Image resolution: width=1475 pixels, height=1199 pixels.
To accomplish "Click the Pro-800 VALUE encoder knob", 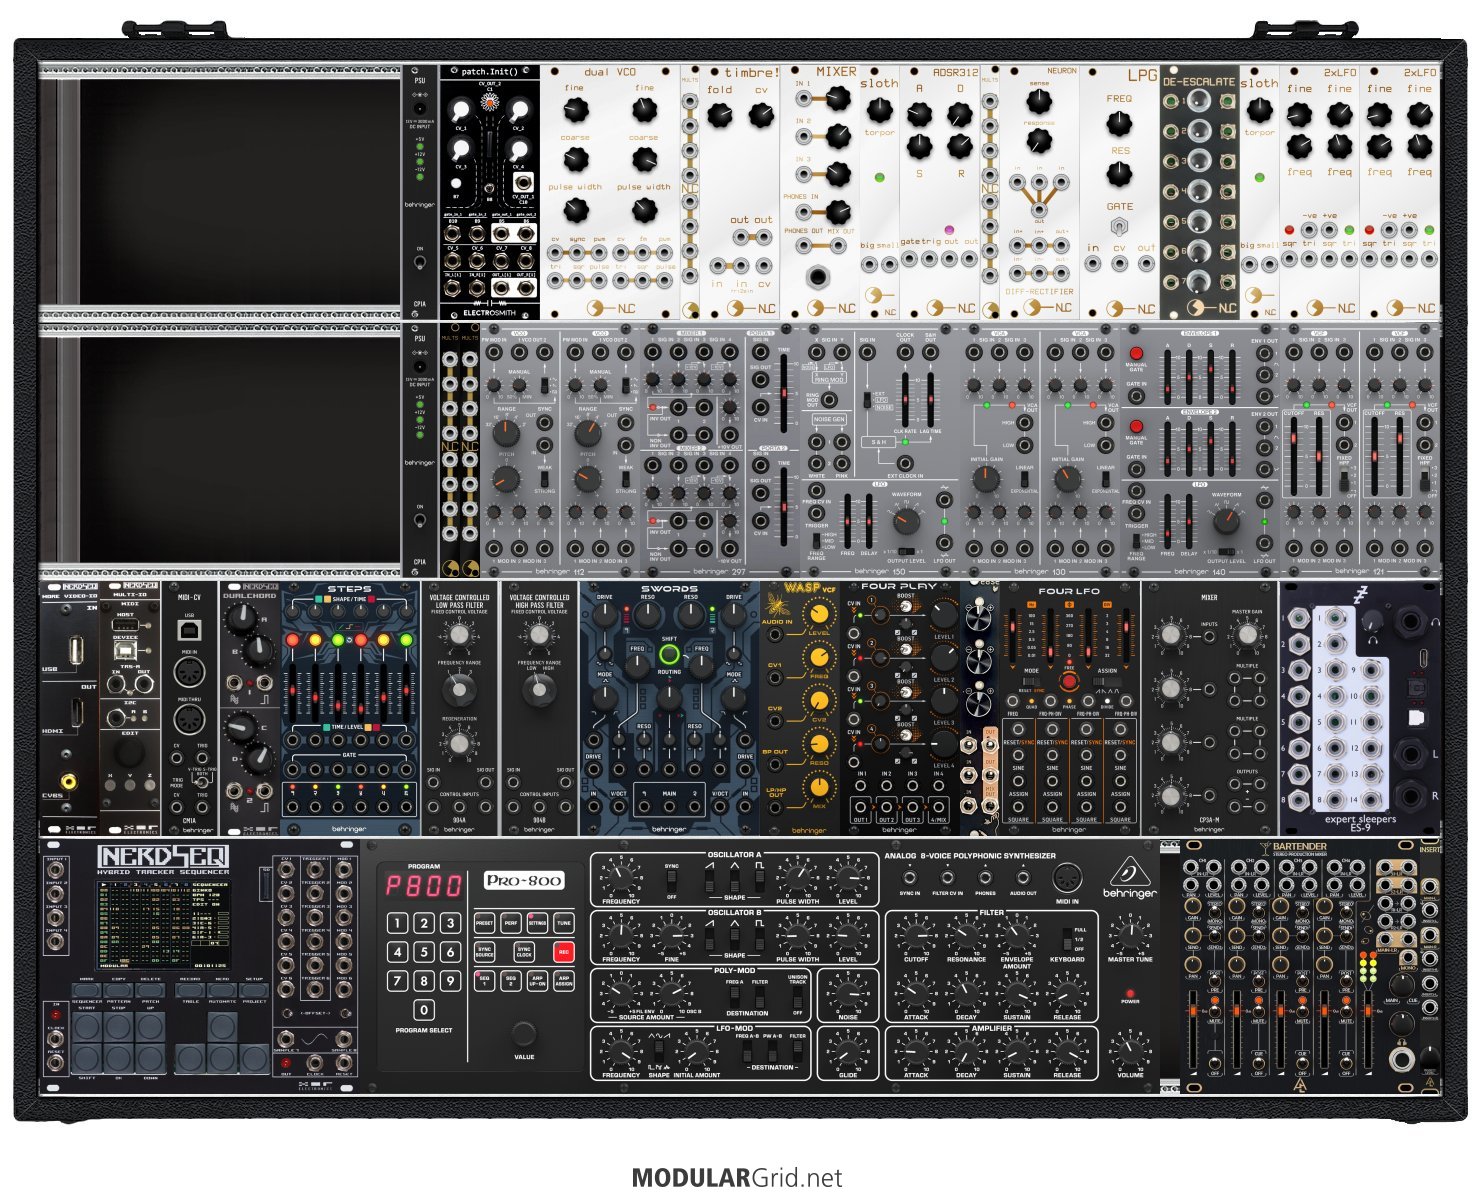I will pos(523,1033).
